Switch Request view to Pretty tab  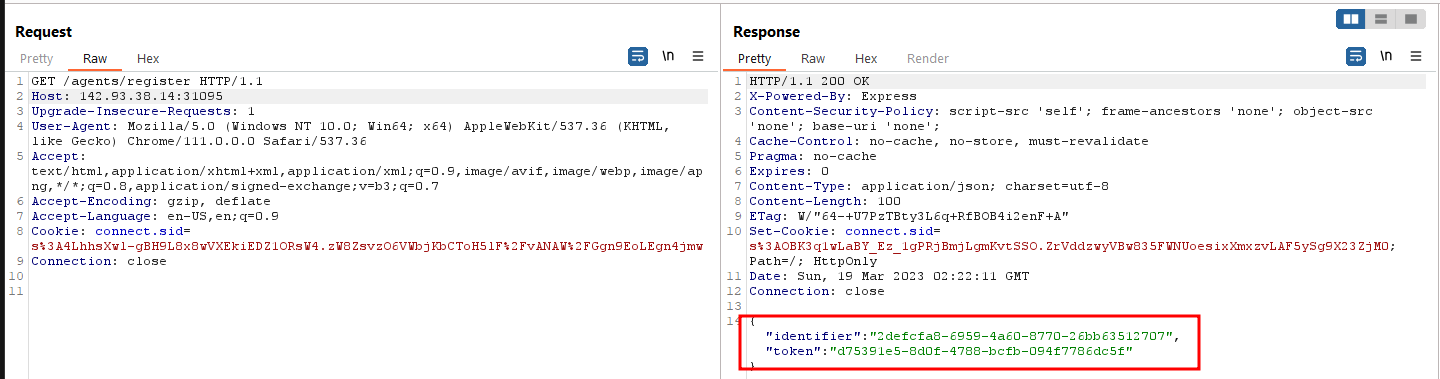tap(37, 59)
